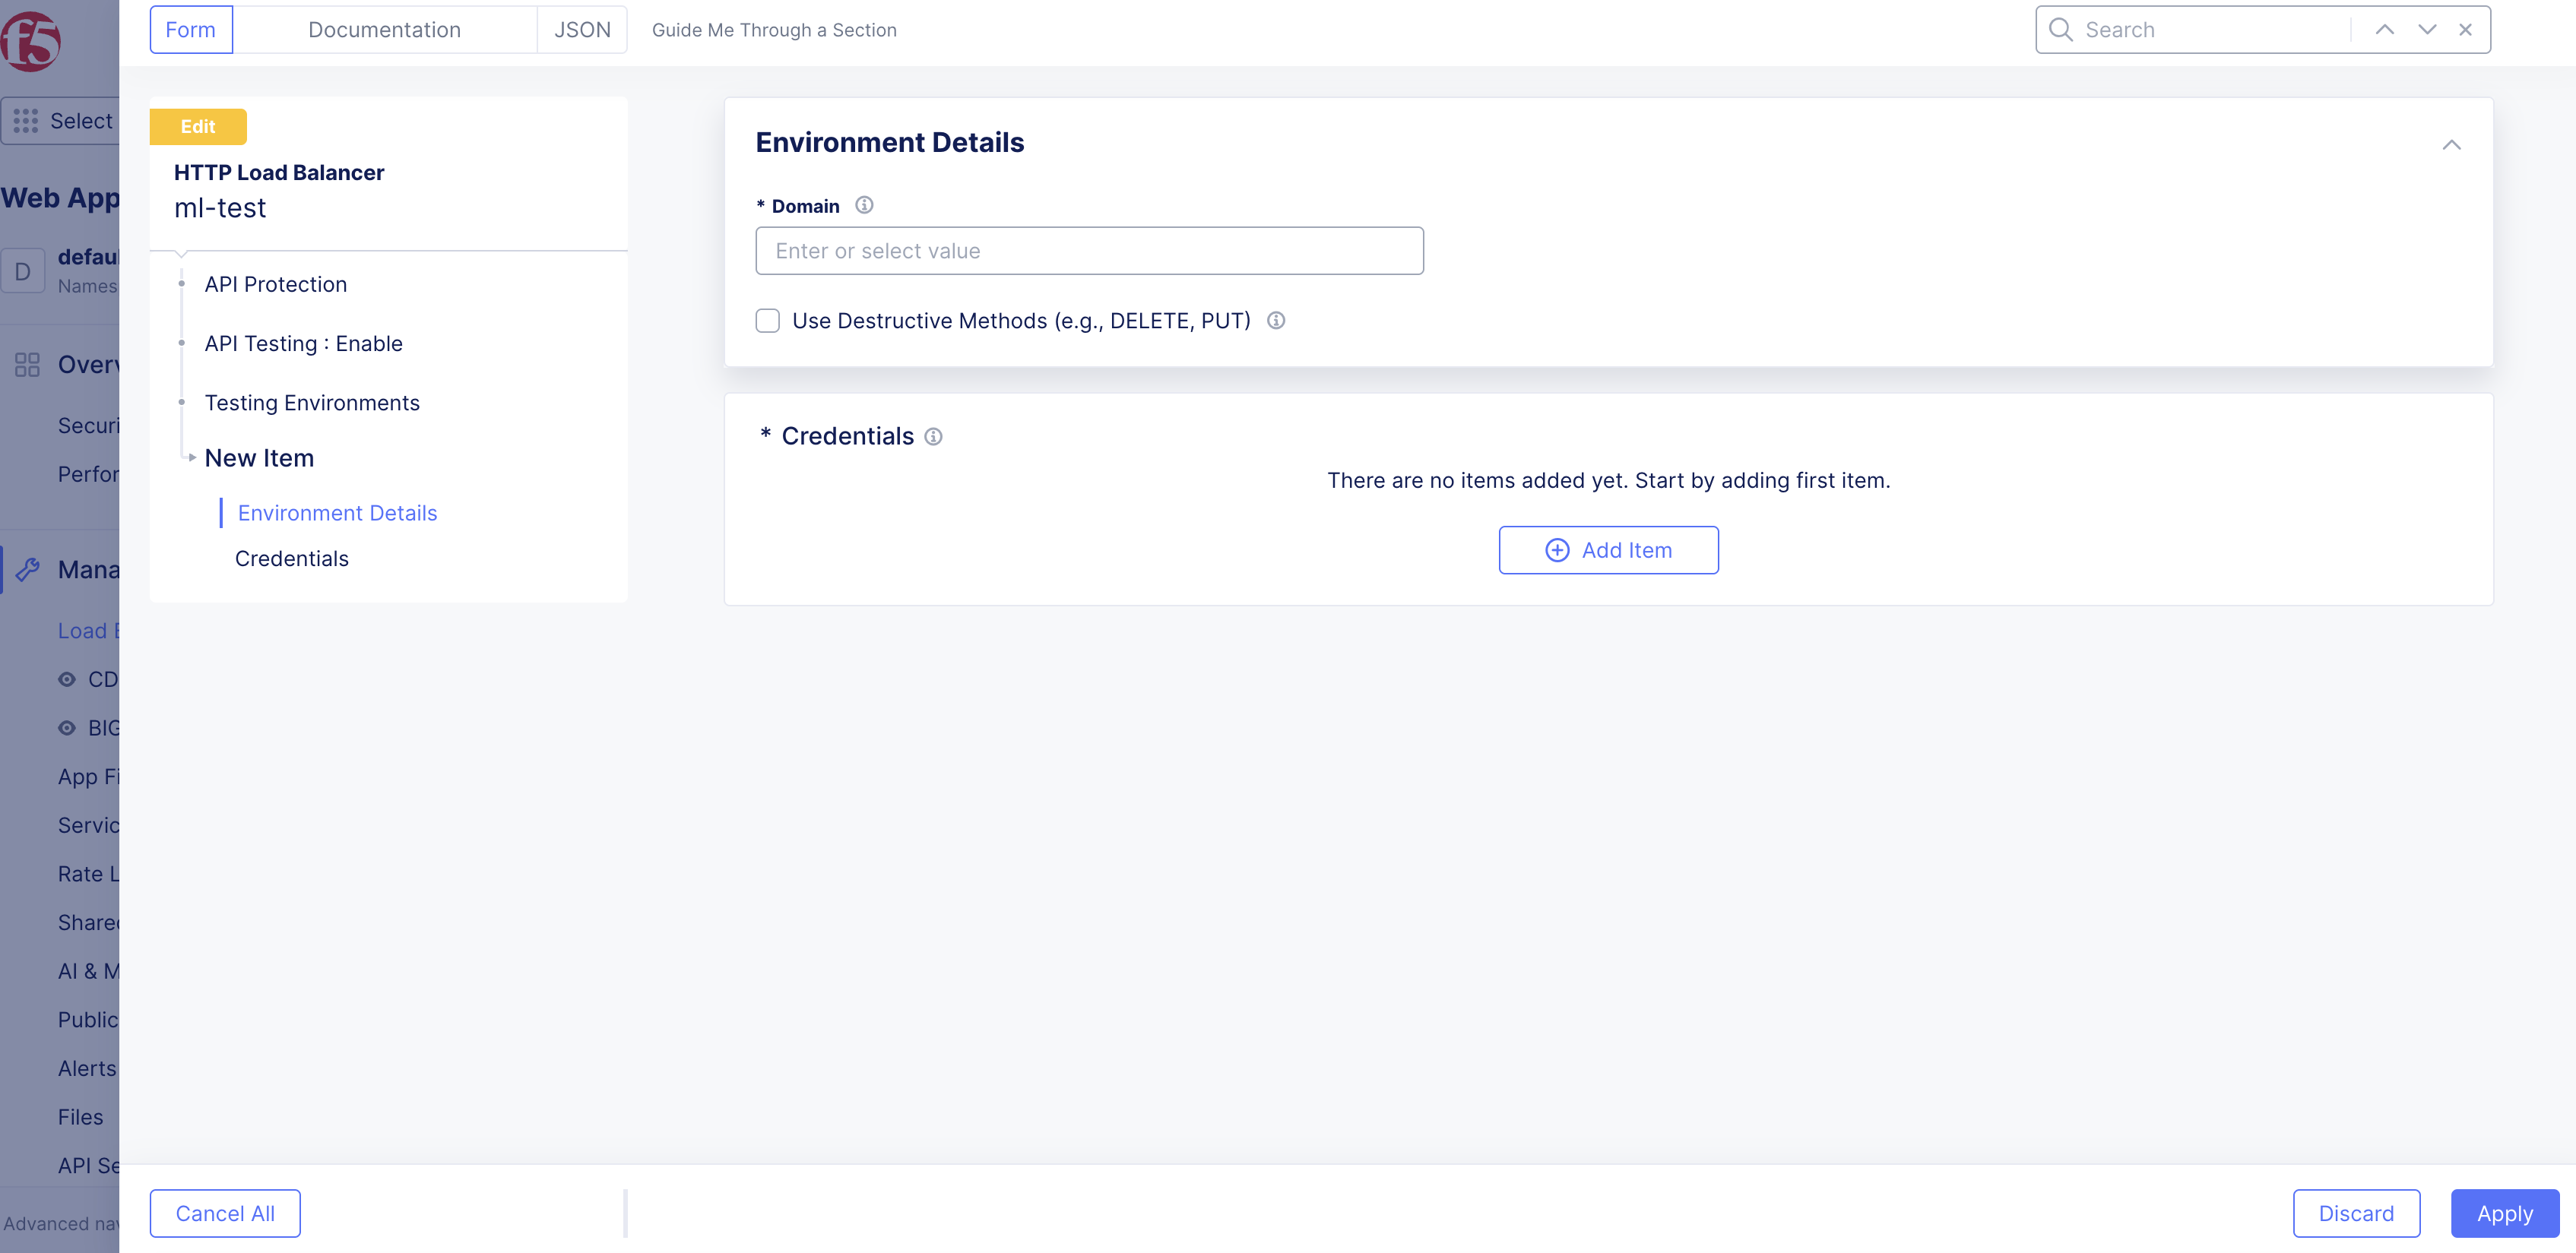The width and height of the screenshot is (2576, 1253).
Task: Collapse the Environment Details panel
Action: point(2452,146)
